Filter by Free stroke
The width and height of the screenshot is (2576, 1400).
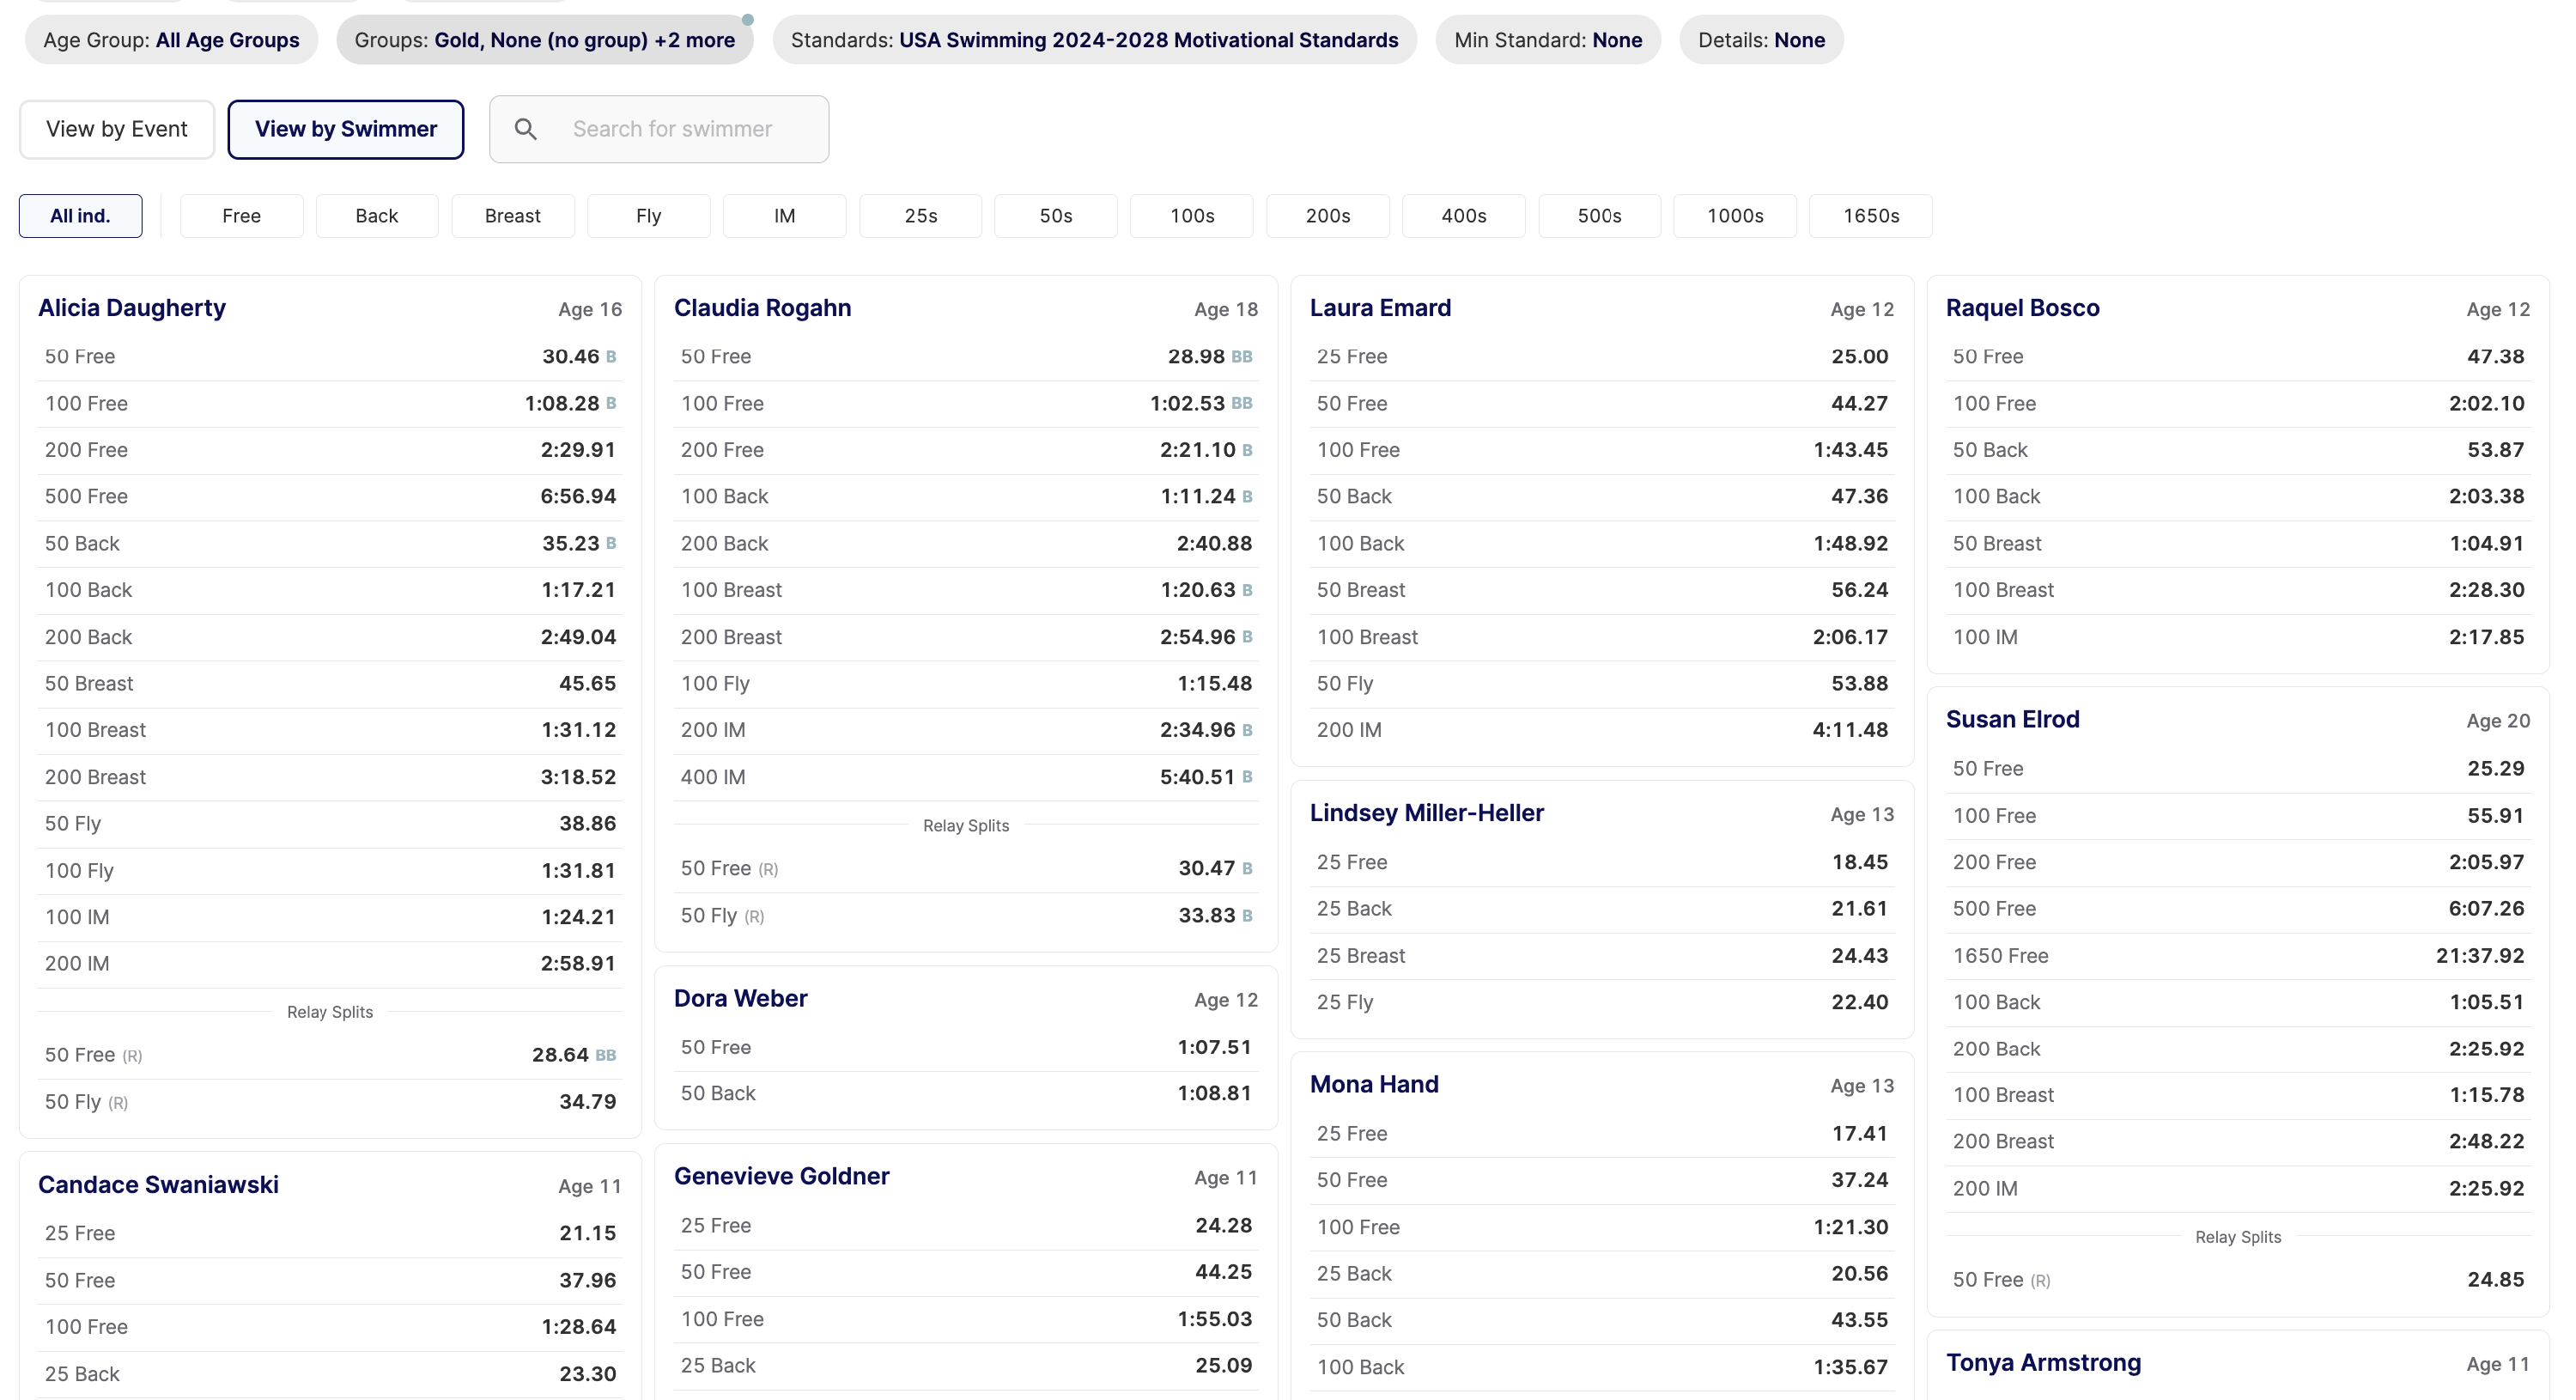pyautogui.click(x=241, y=216)
